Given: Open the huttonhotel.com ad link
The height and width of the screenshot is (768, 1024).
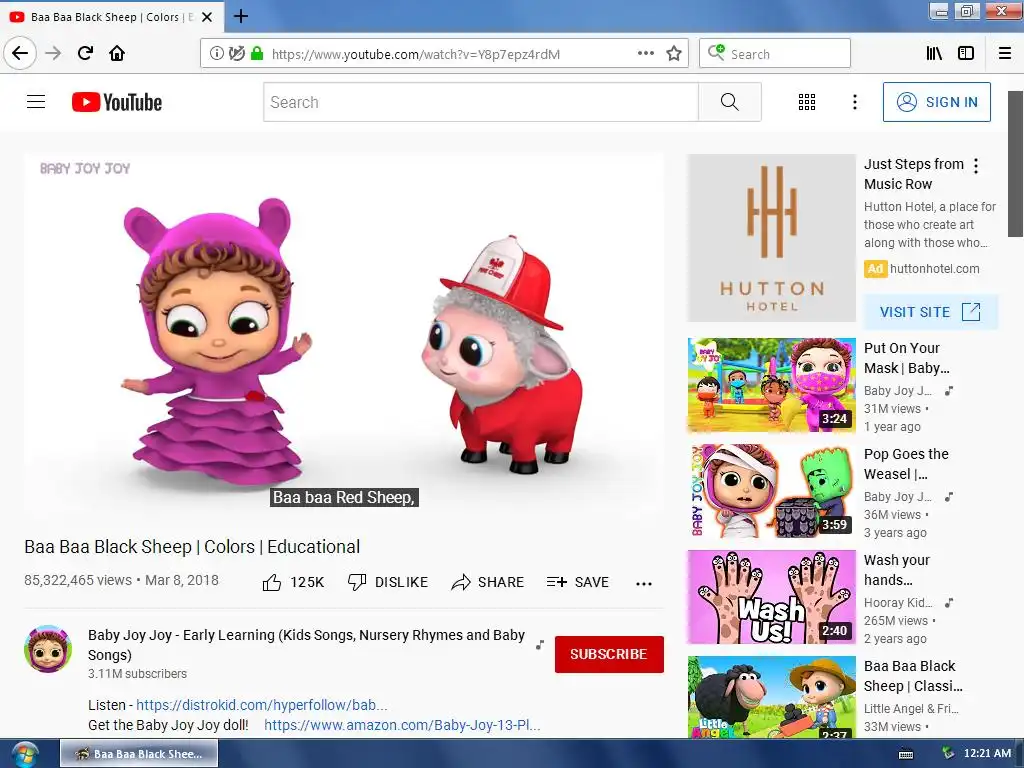Looking at the screenshot, I should (935, 268).
